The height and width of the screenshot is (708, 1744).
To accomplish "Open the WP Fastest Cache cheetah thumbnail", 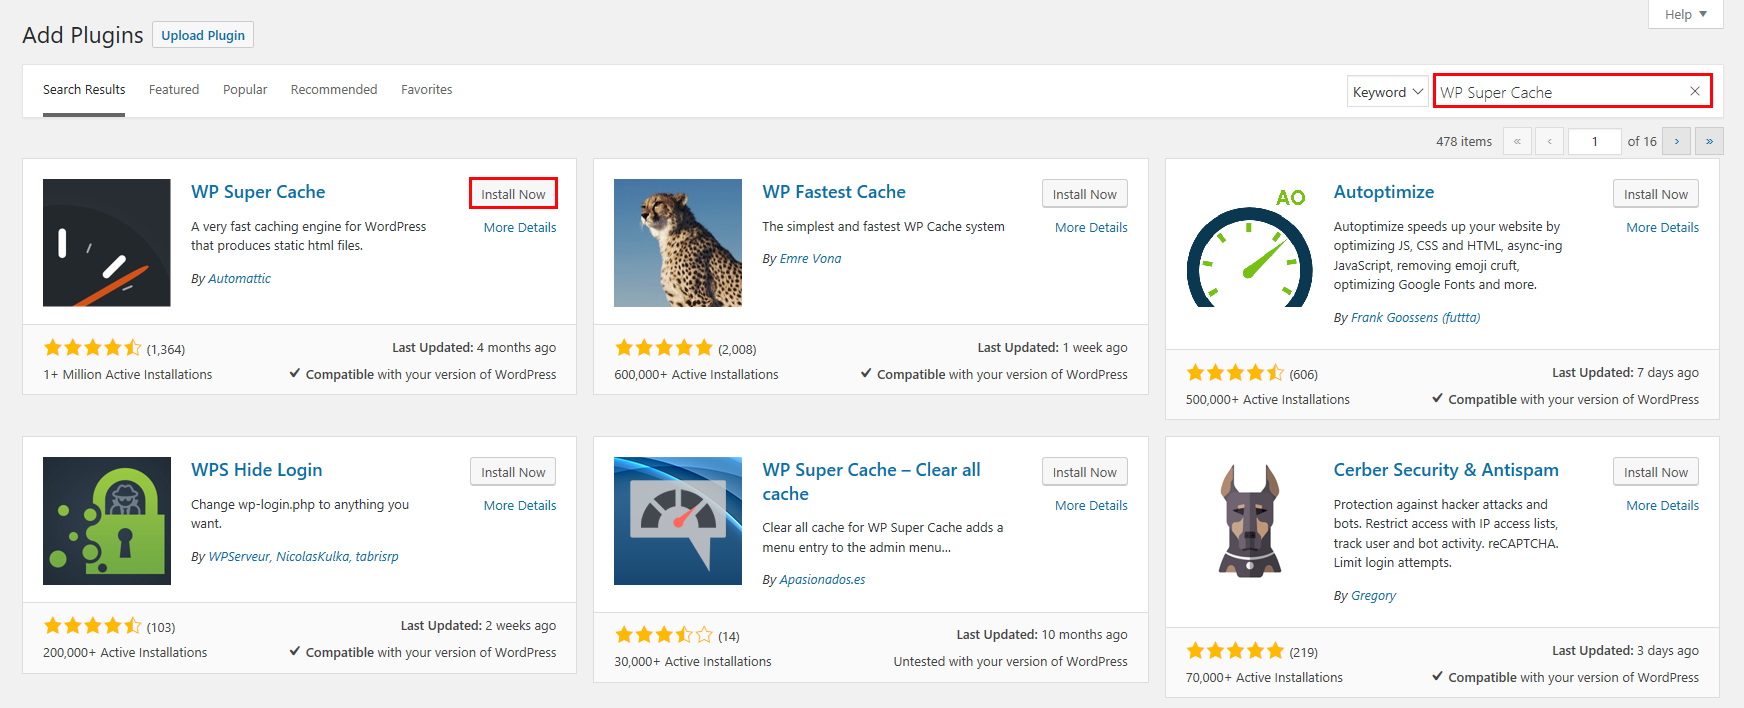I will point(678,243).
